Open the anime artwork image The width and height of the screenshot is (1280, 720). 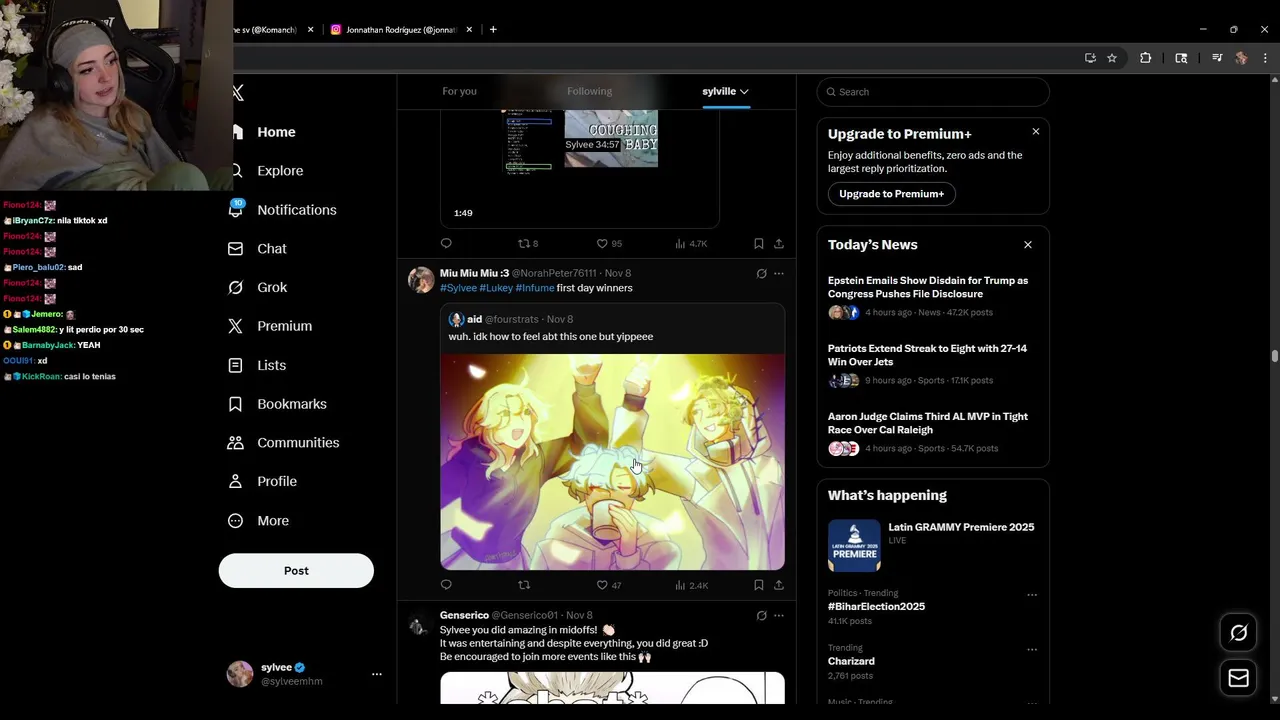(x=612, y=462)
